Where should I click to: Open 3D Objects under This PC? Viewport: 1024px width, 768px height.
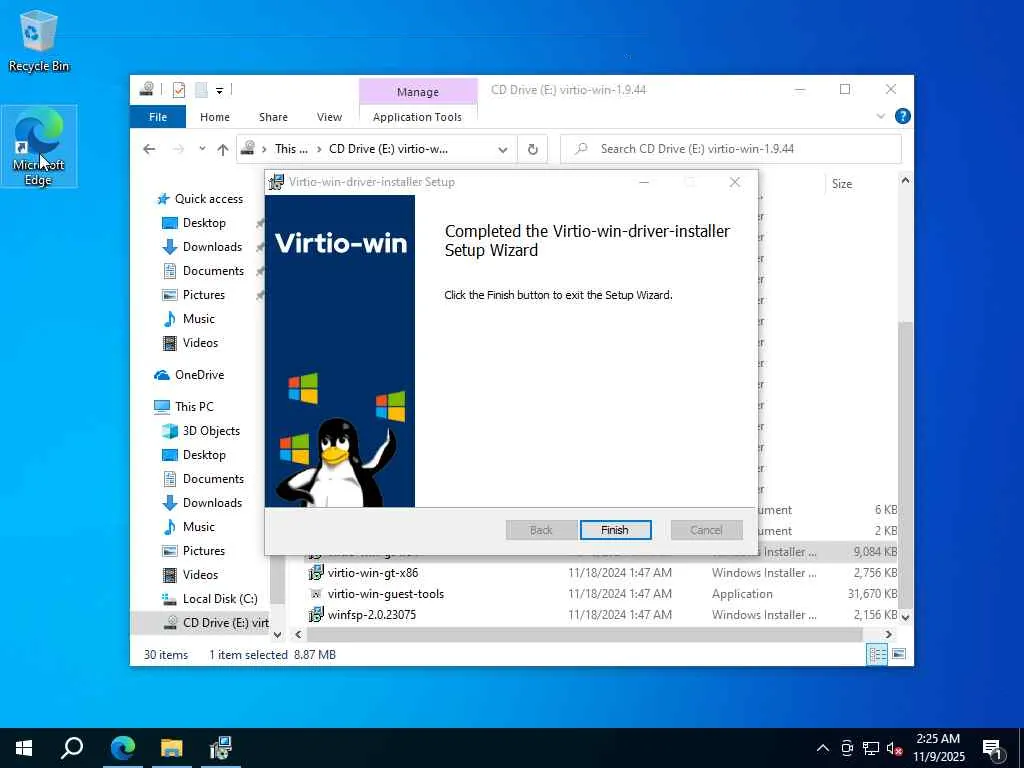[x=211, y=431]
